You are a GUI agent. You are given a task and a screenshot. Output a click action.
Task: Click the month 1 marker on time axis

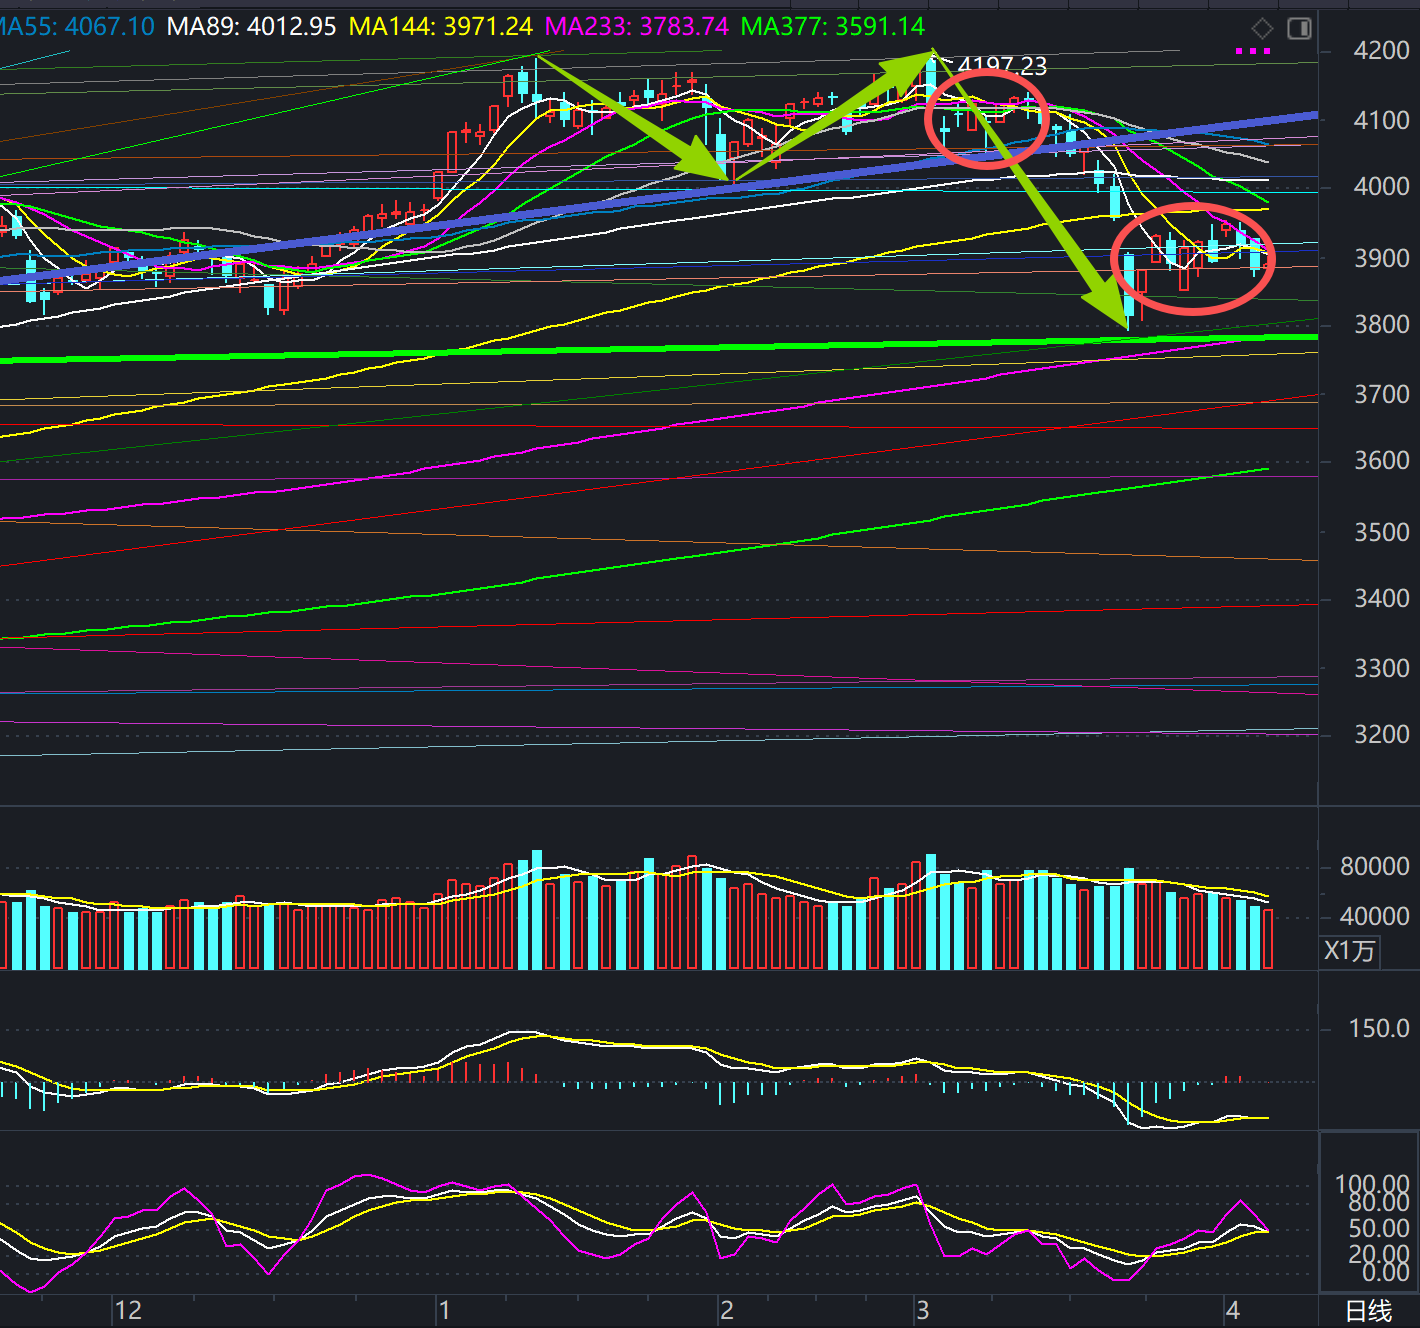point(444,1310)
